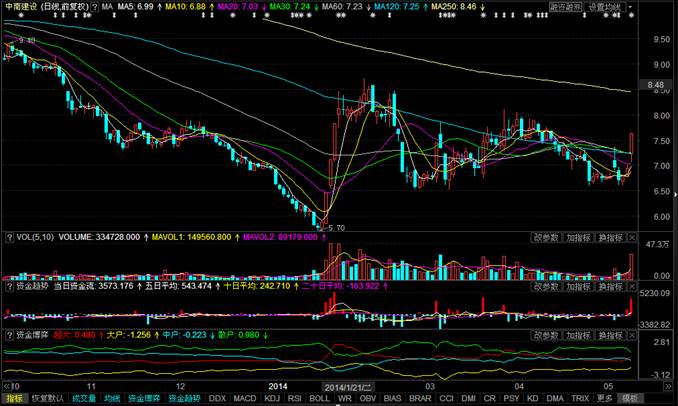The width and height of the screenshot is (678, 406).
Task: Select the MACD indicator tab
Action: point(246,398)
